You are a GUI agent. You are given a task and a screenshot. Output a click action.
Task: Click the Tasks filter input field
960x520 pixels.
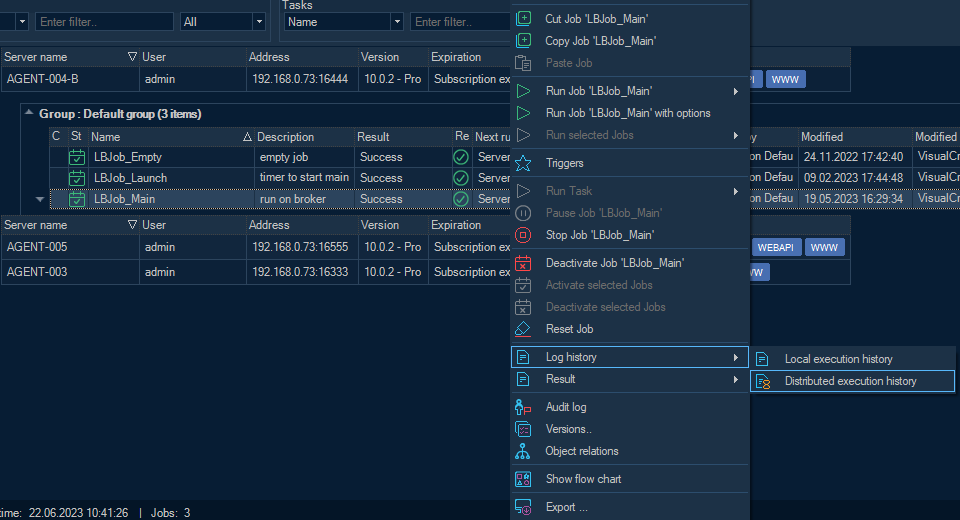[x=458, y=21]
